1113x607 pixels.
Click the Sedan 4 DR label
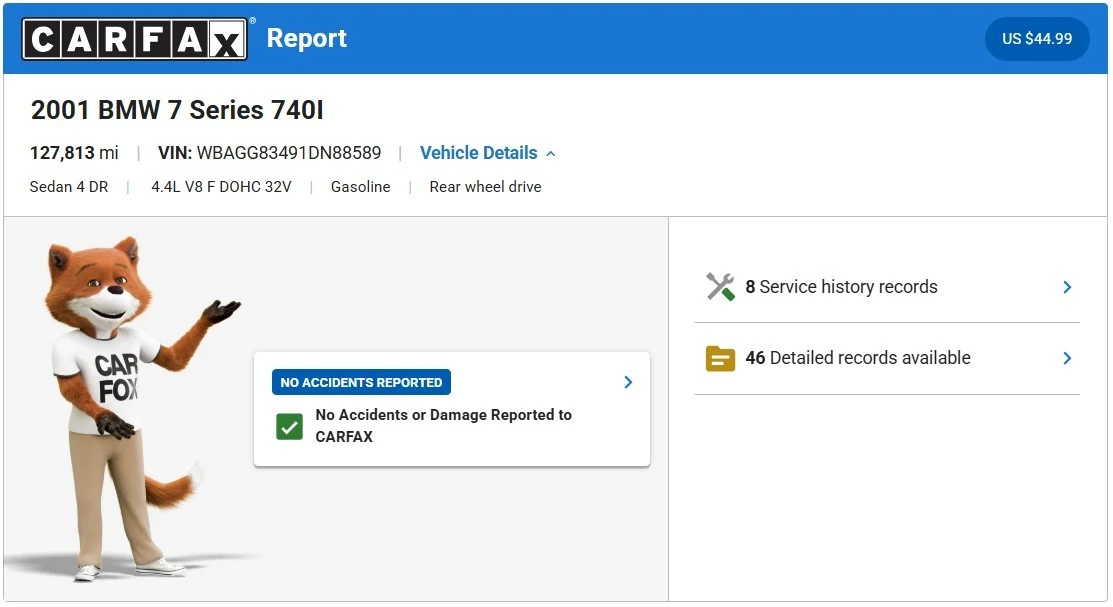tap(69, 187)
